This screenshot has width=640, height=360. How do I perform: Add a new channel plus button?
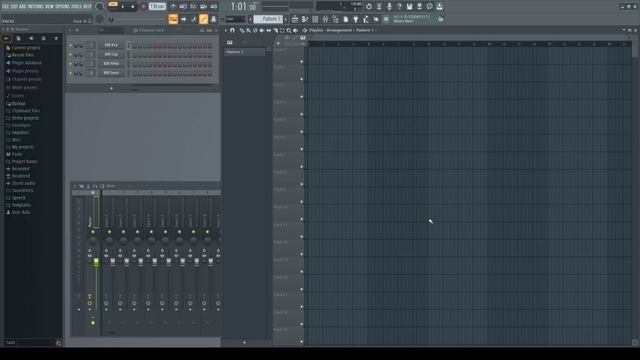pos(111,88)
